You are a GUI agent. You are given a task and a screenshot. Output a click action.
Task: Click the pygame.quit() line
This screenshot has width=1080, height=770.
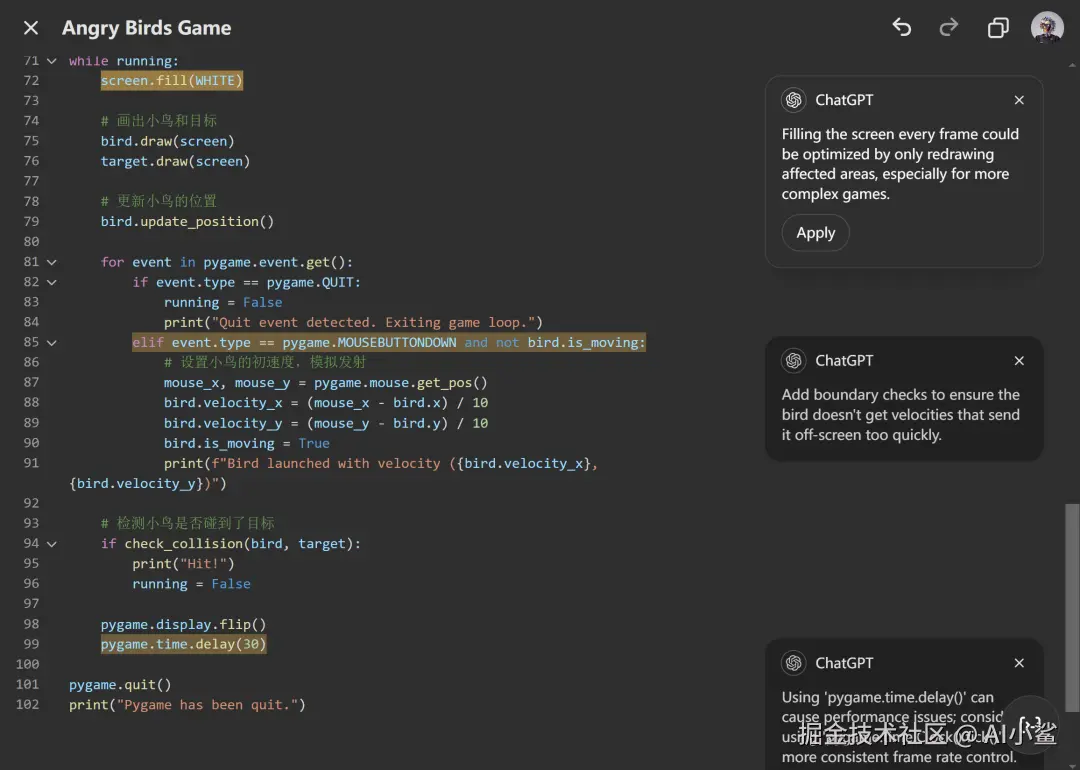(120, 685)
